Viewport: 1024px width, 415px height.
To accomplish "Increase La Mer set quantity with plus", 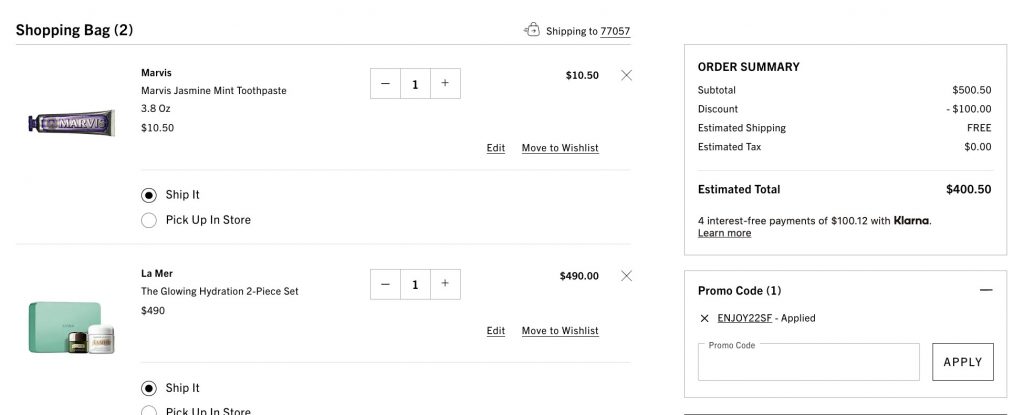I will 445,284.
